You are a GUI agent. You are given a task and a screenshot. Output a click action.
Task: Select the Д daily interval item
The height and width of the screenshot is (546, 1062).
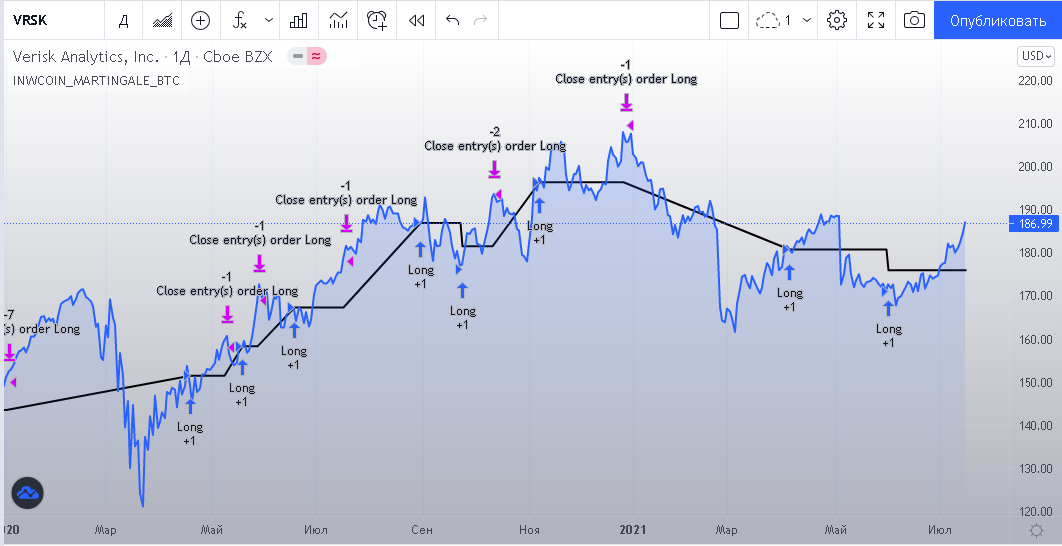[x=123, y=20]
